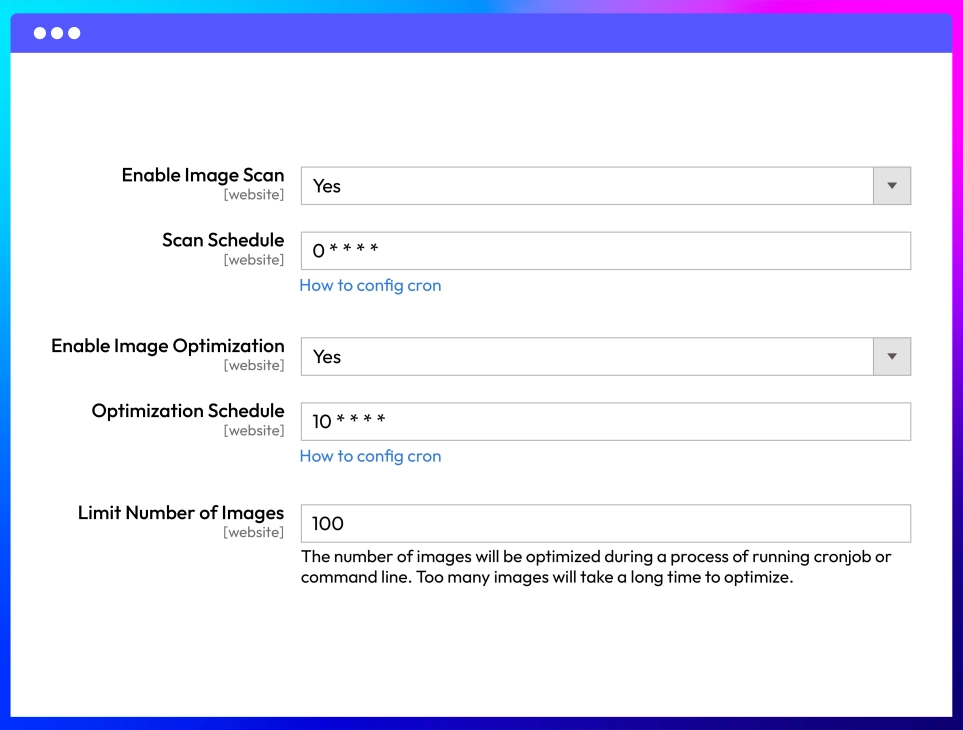
Task: Click the cronjob help text below the limit field
Action: click(595, 567)
